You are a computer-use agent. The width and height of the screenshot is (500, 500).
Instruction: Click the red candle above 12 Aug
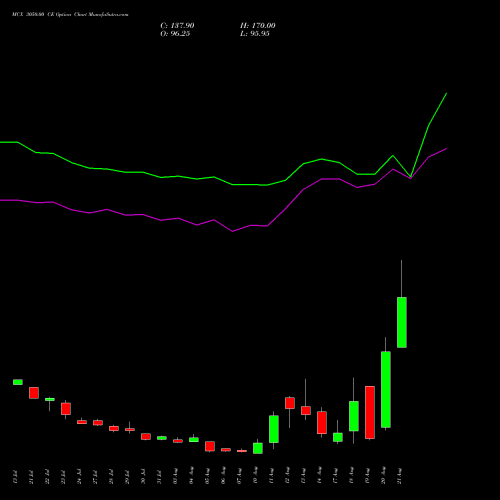click(x=290, y=403)
